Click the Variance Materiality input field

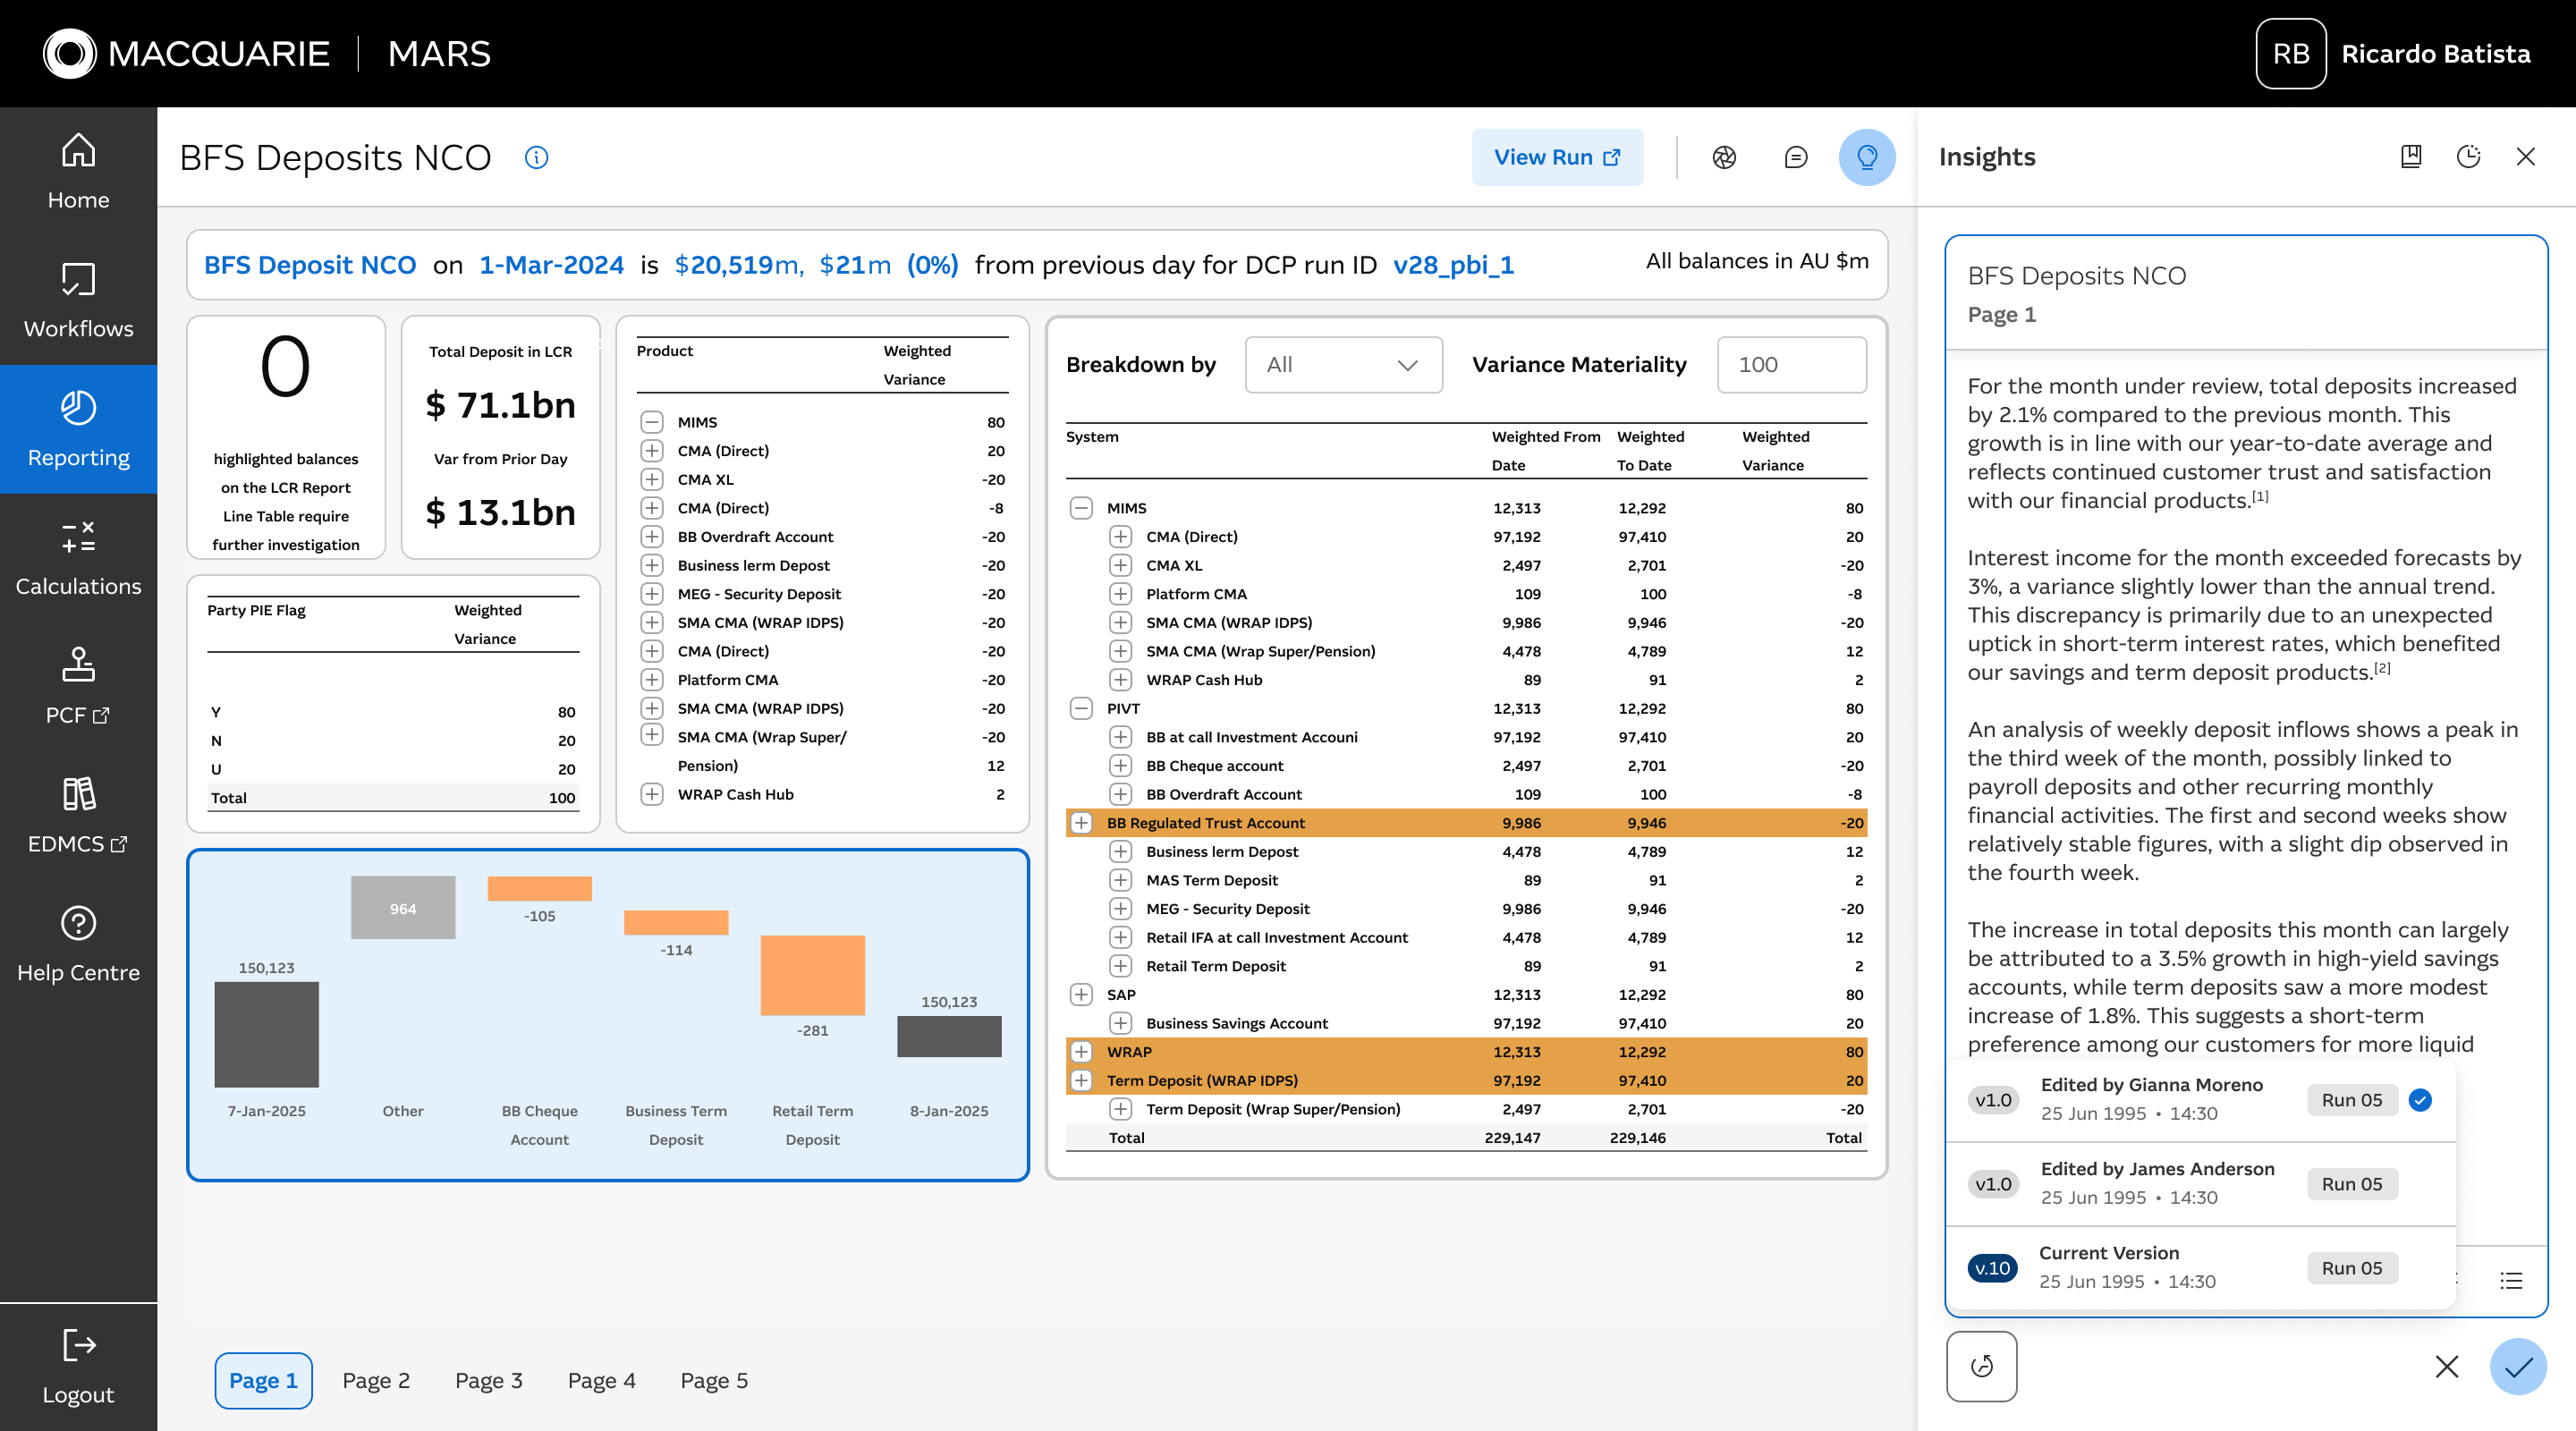click(x=1791, y=365)
